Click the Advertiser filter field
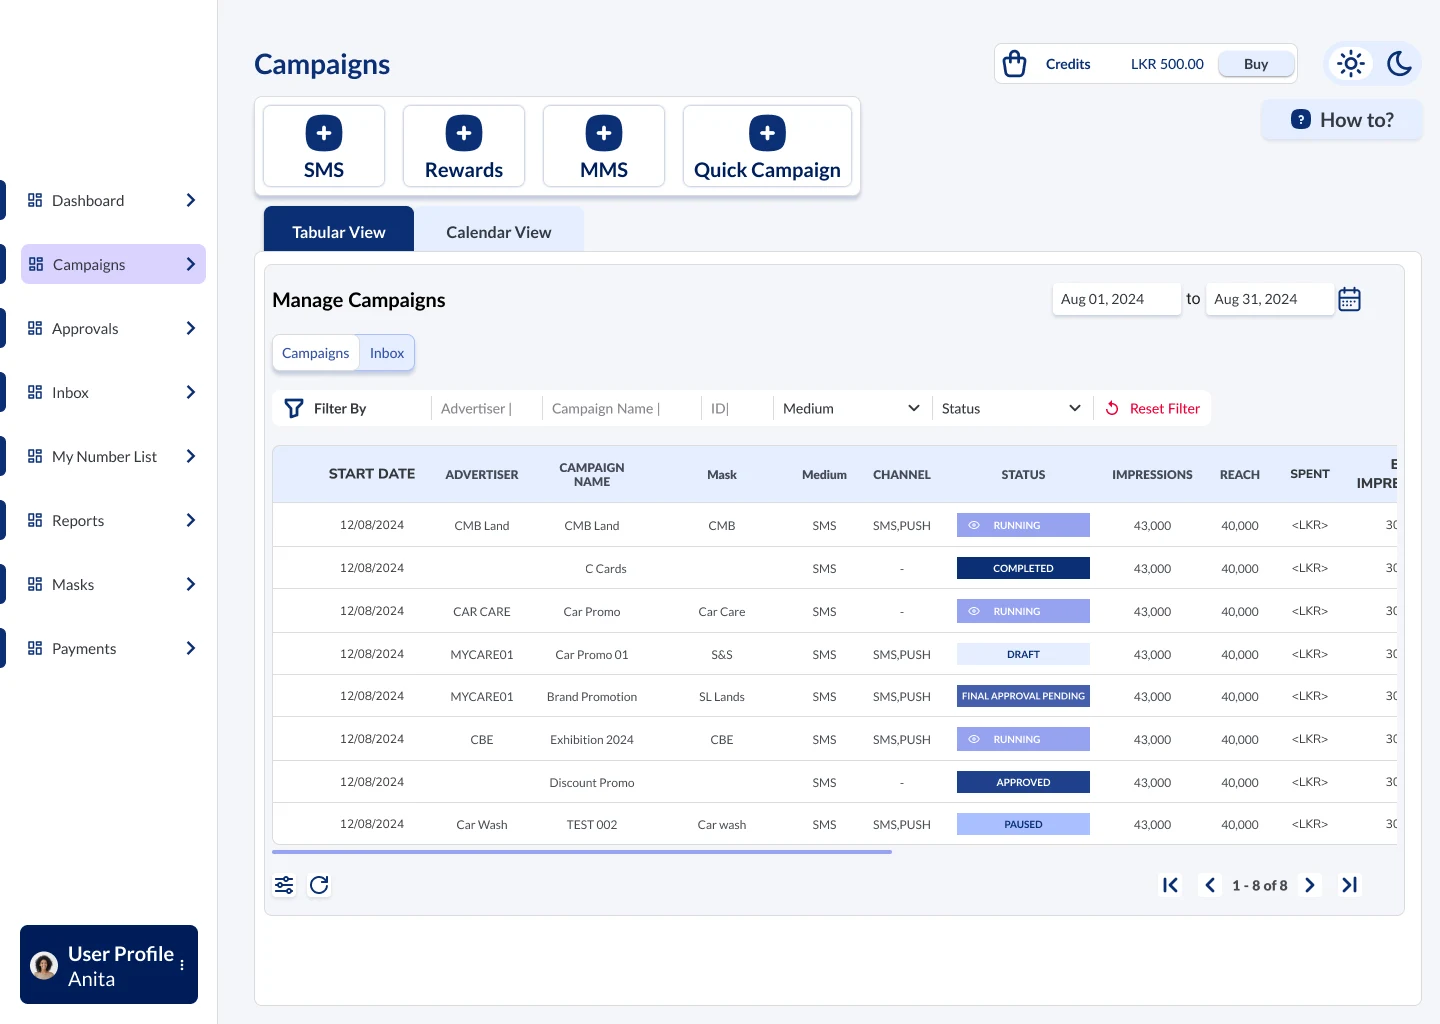Viewport: 1440px width, 1024px height. tap(484, 408)
